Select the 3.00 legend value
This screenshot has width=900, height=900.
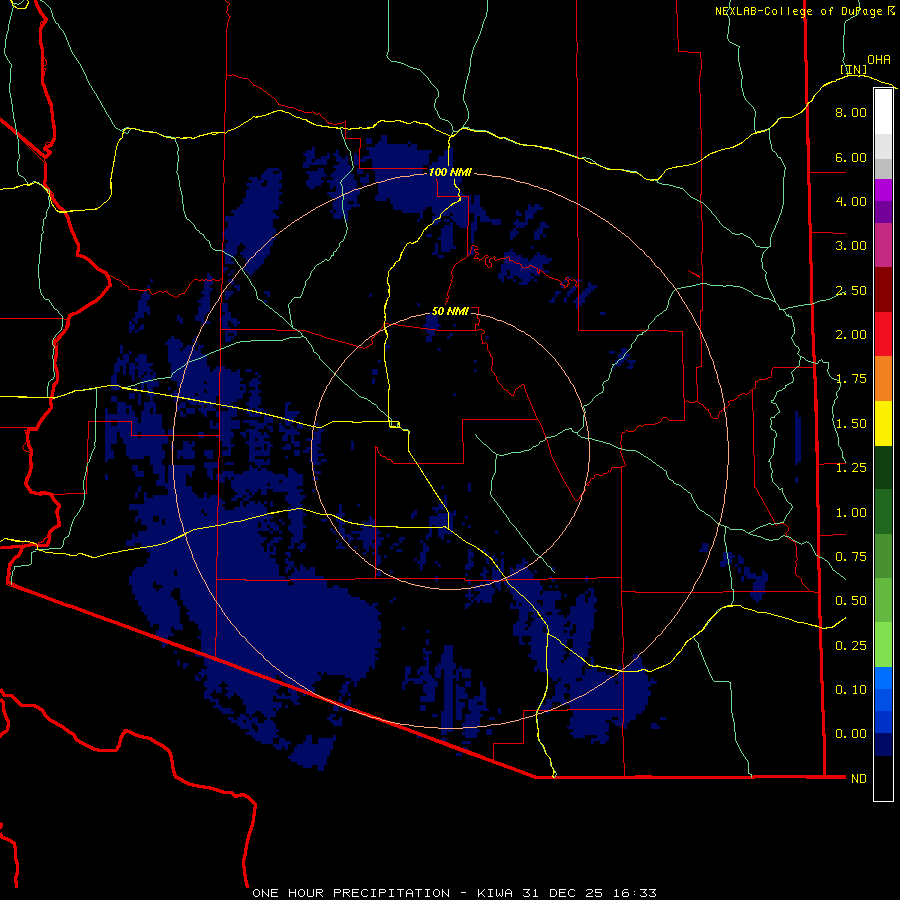[x=851, y=246]
